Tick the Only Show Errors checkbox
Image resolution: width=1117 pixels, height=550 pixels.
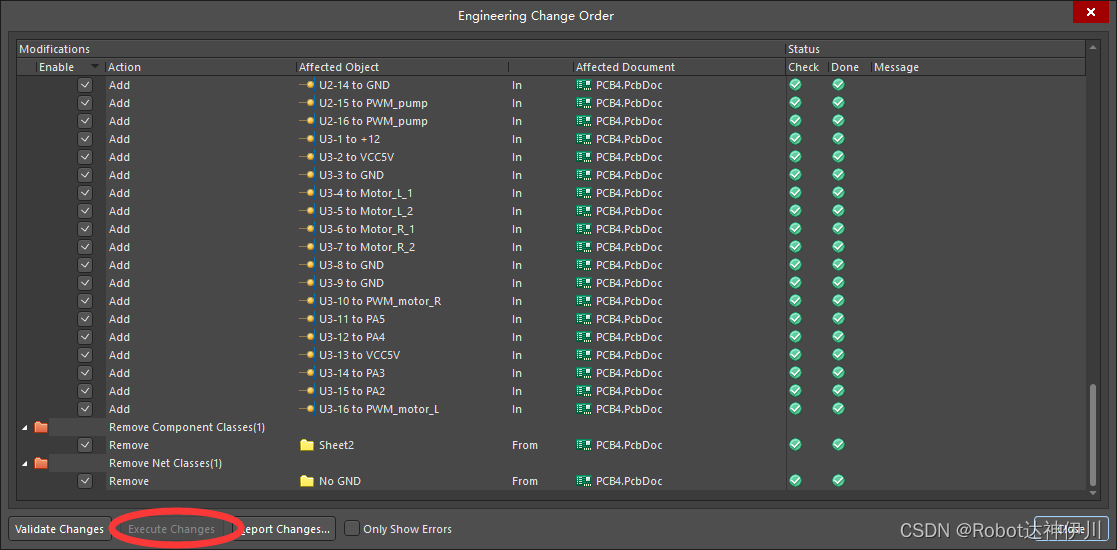click(352, 529)
